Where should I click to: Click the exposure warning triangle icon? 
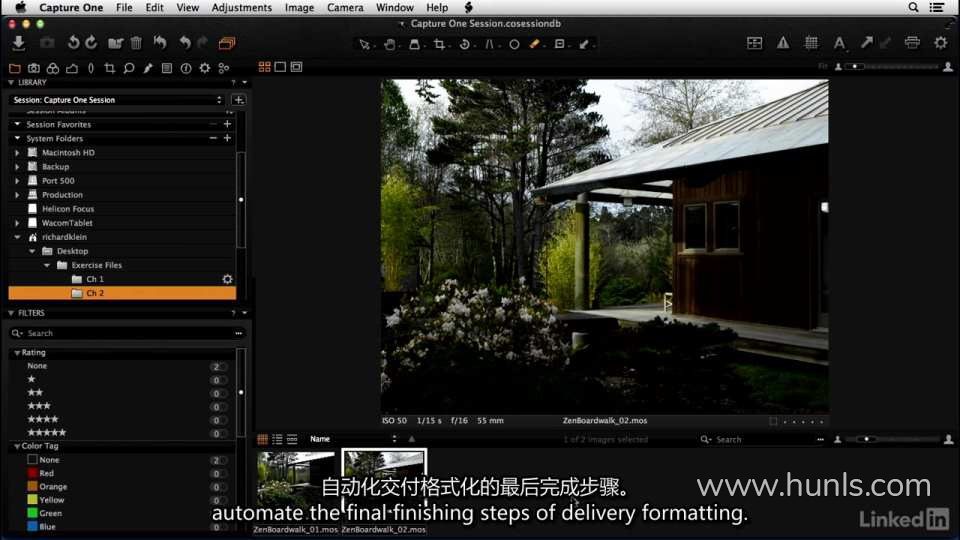click(x=783, y=43)
